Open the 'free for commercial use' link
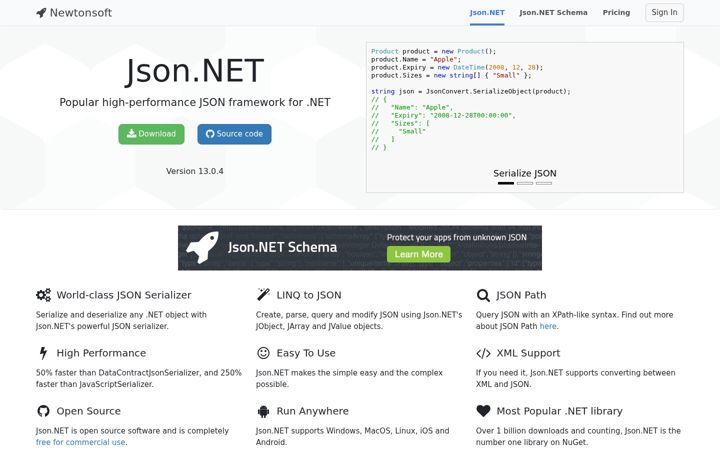The image size is (720, 450). click(80, 442)
